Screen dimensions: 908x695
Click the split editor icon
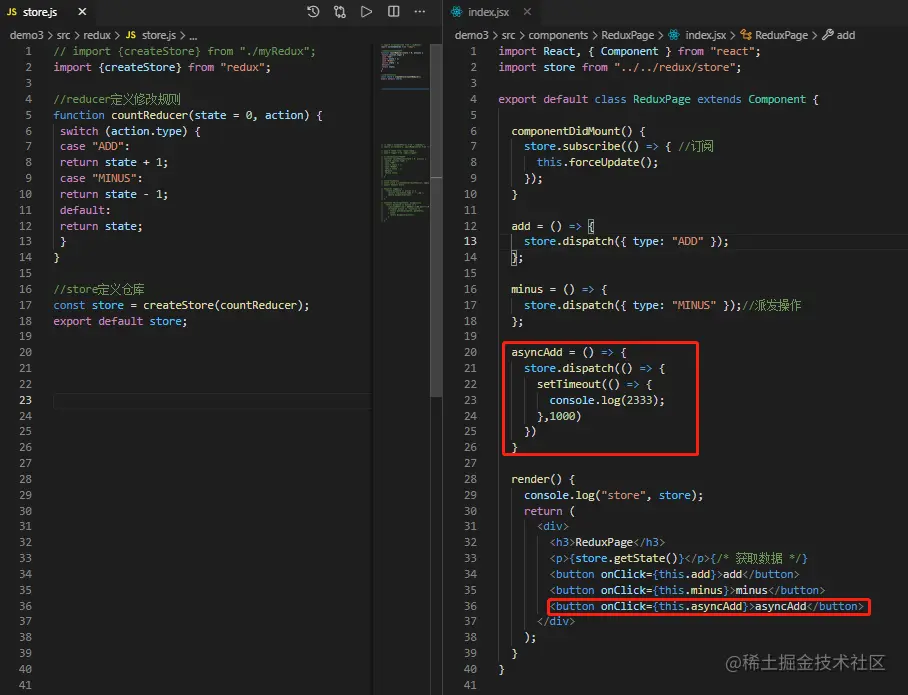(393, 12)
